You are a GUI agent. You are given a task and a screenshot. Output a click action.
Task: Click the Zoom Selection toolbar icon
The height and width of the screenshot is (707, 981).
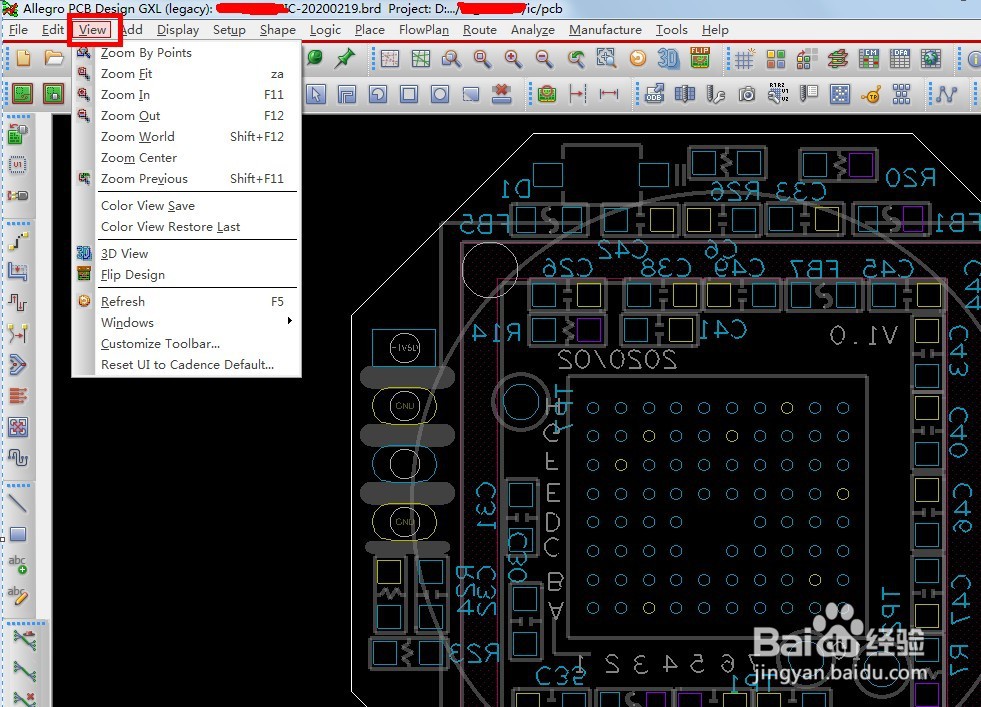[x=606, y=59]
